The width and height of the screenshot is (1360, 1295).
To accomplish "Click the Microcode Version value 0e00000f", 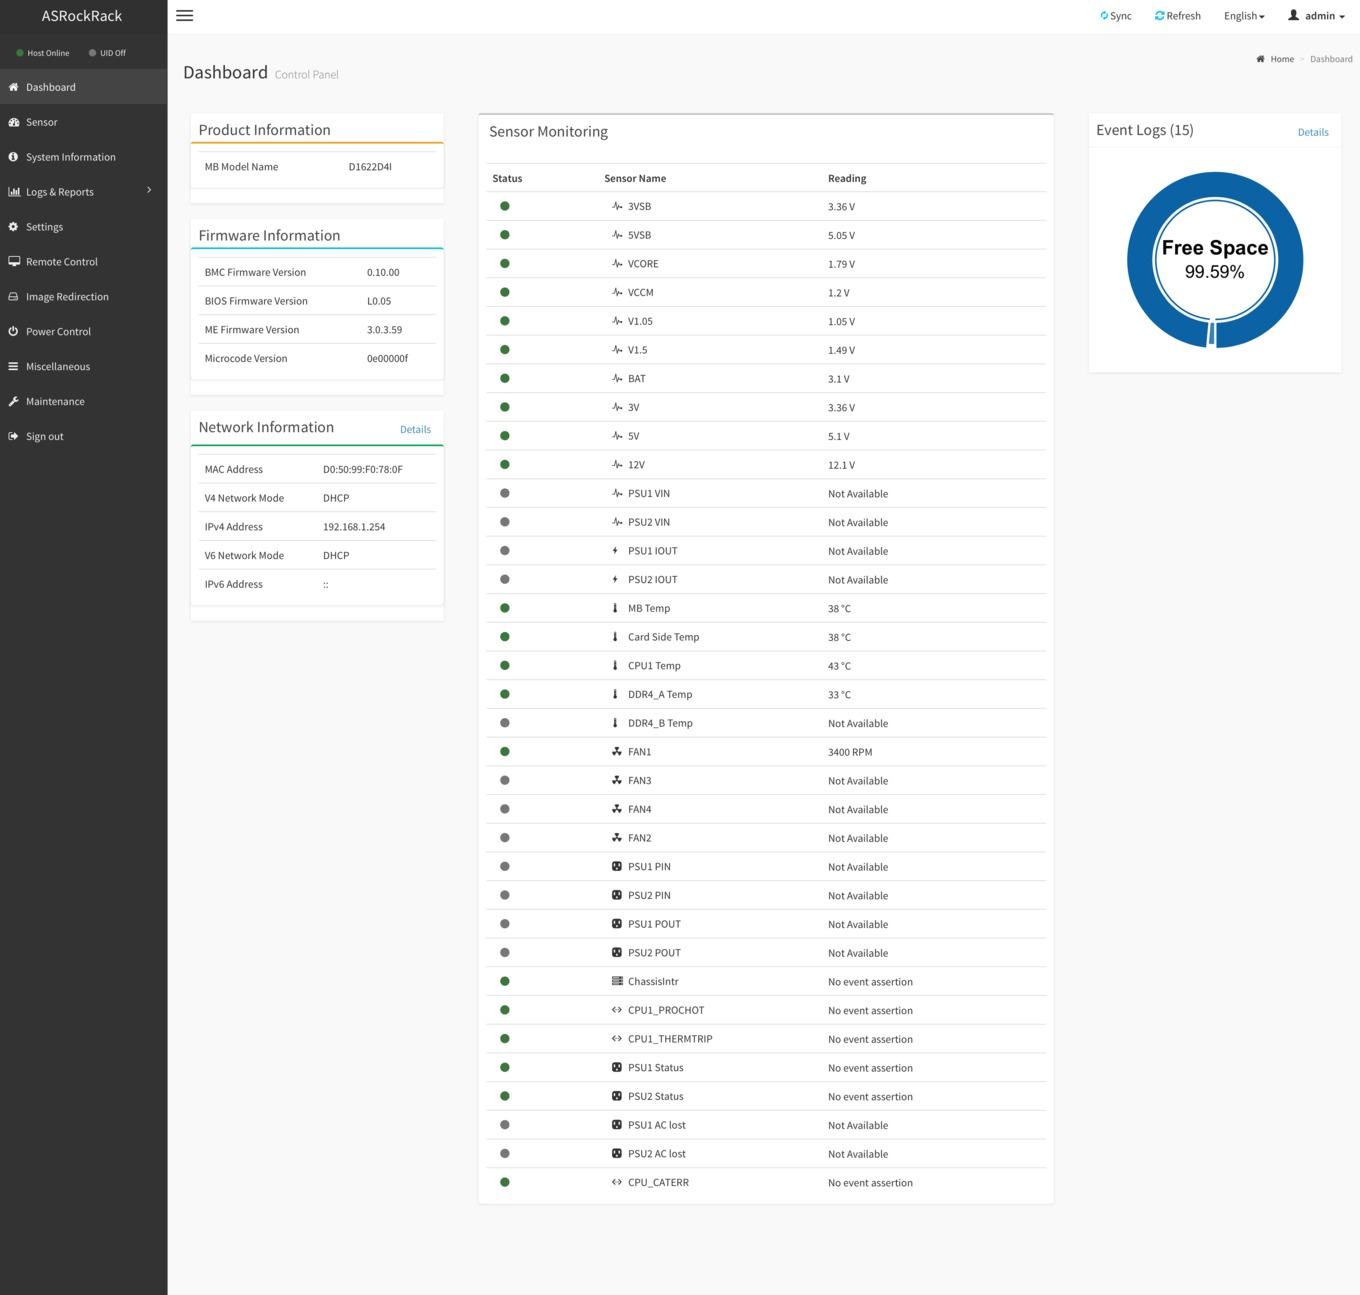I will pyautogui.click(x=387, y=358).
